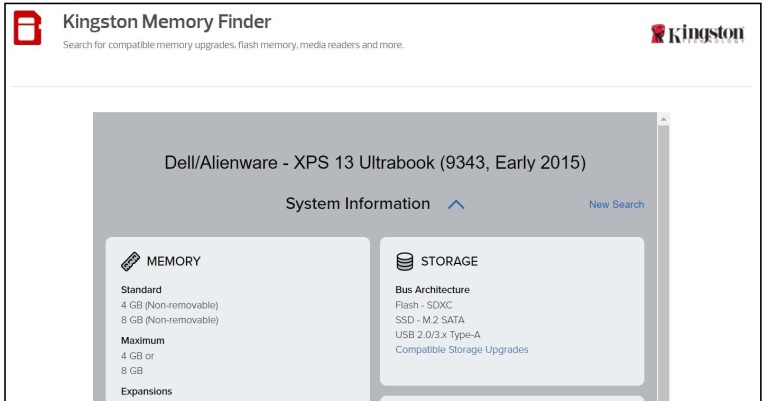Click the Maximum memory label
The width and height of the screenshot is (768, 401).
tap(143, 340)
